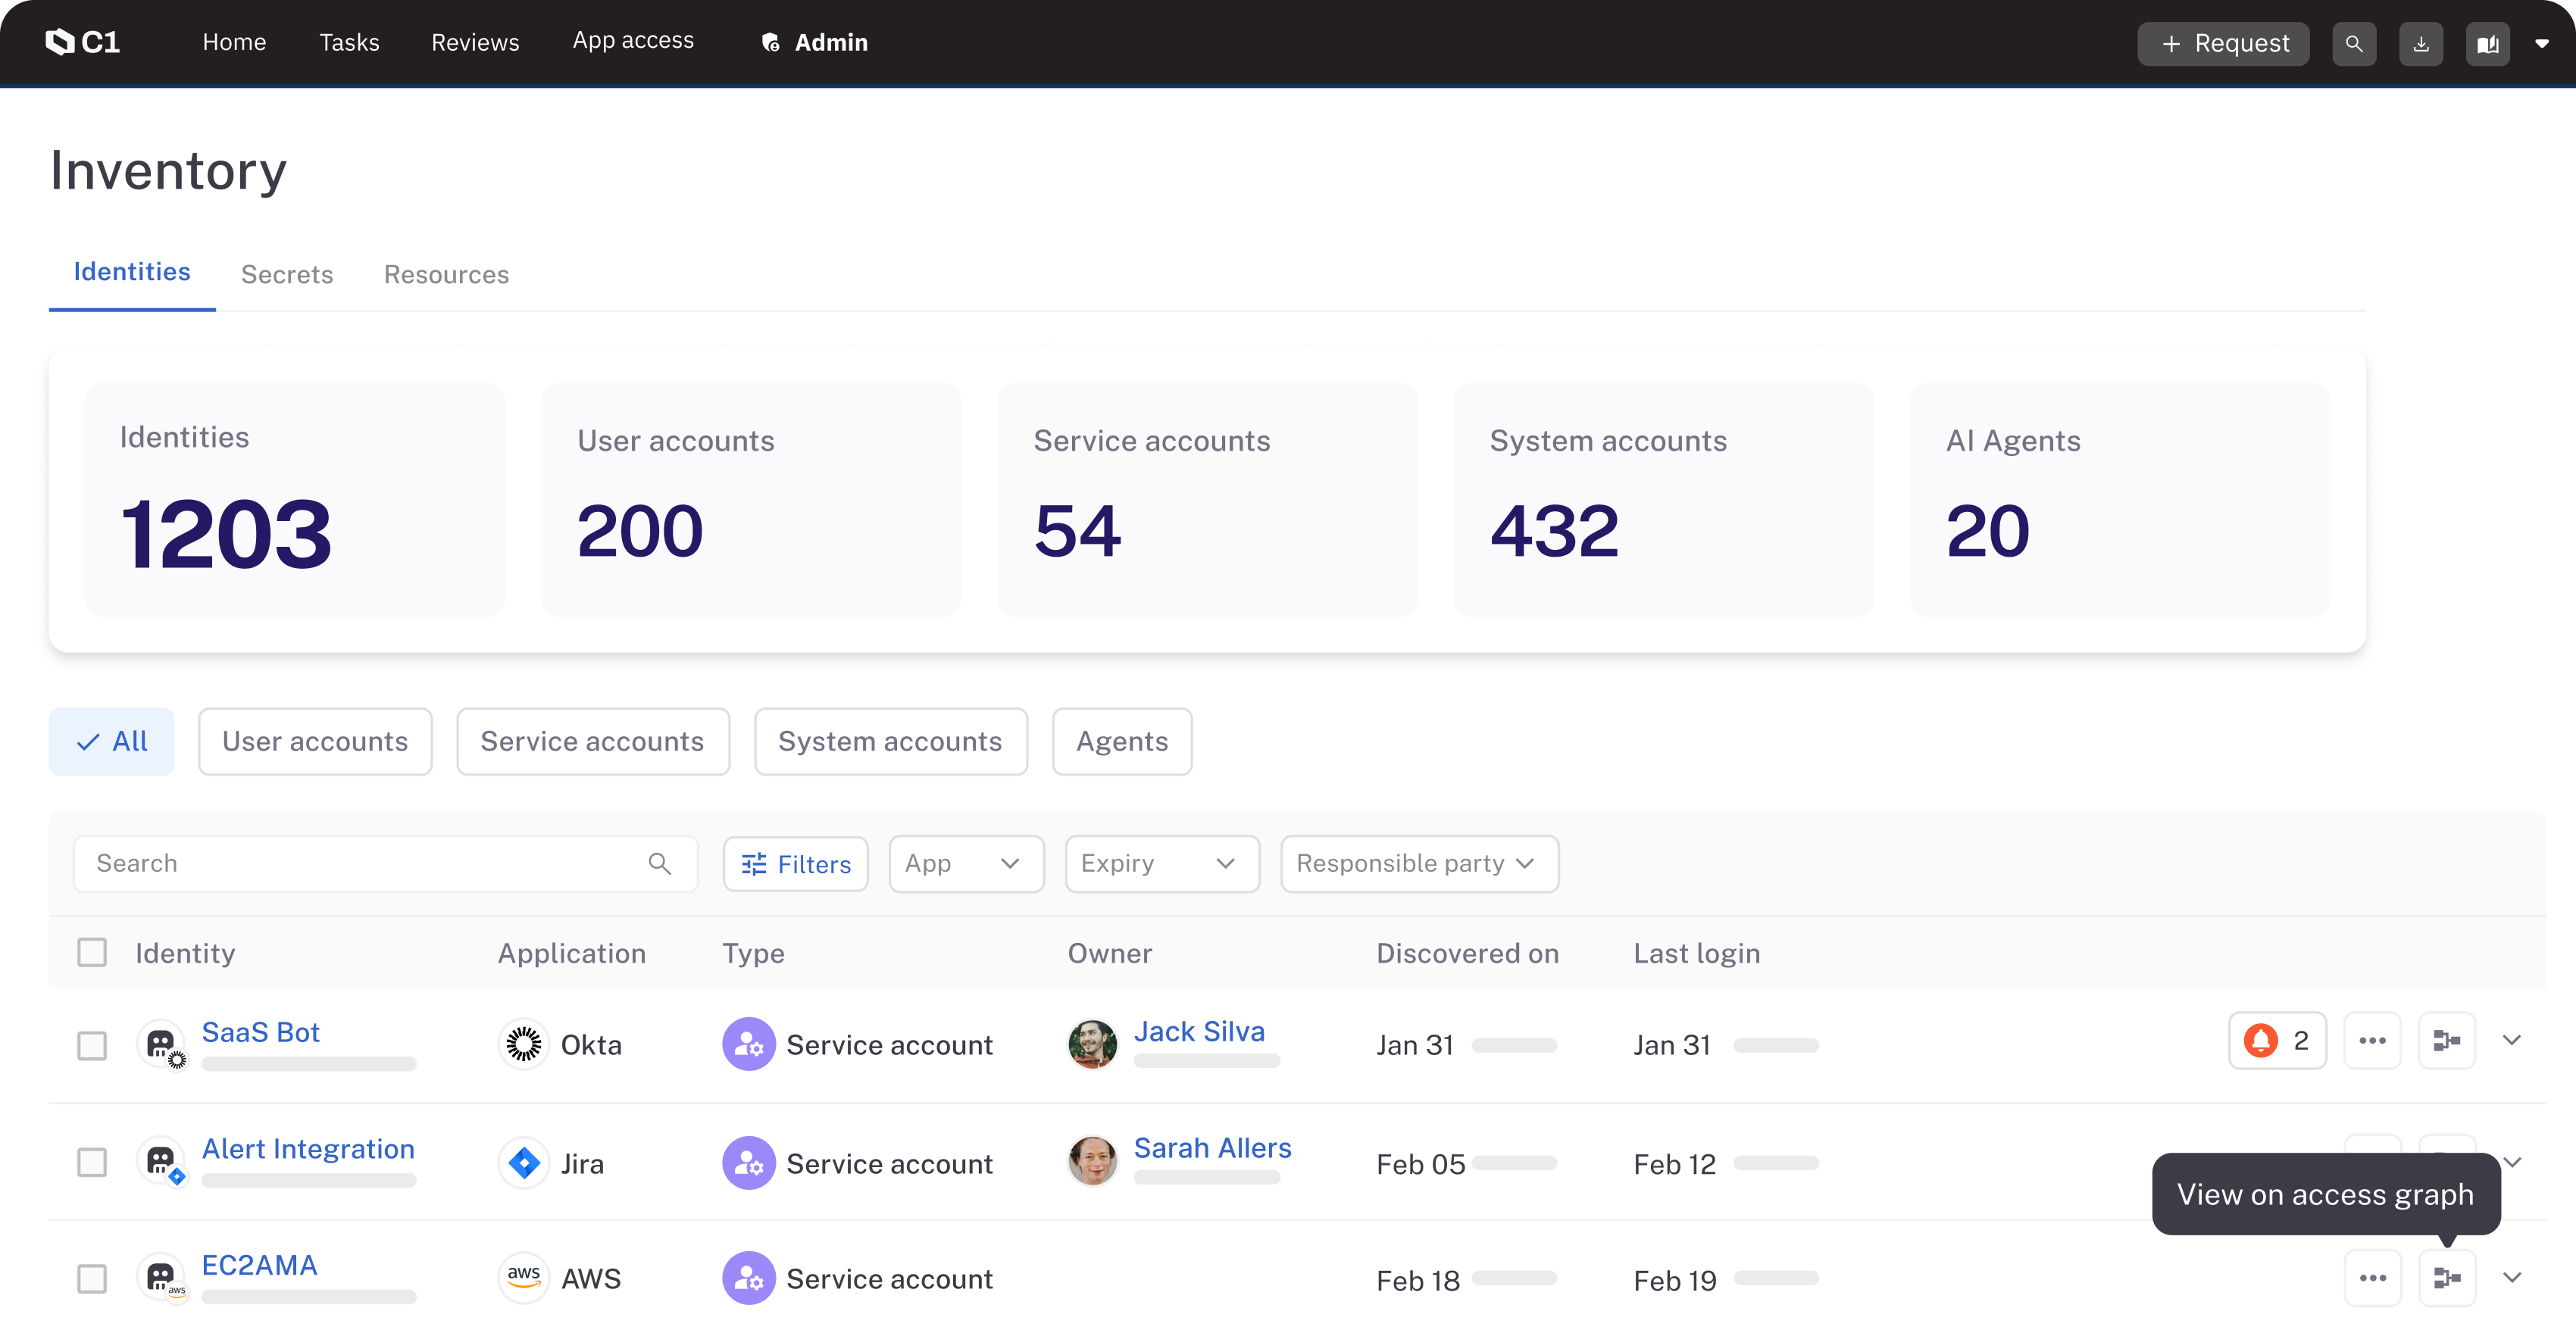
Task: View SaaS Bot on access graph icon
Action: (2447, 1040)
